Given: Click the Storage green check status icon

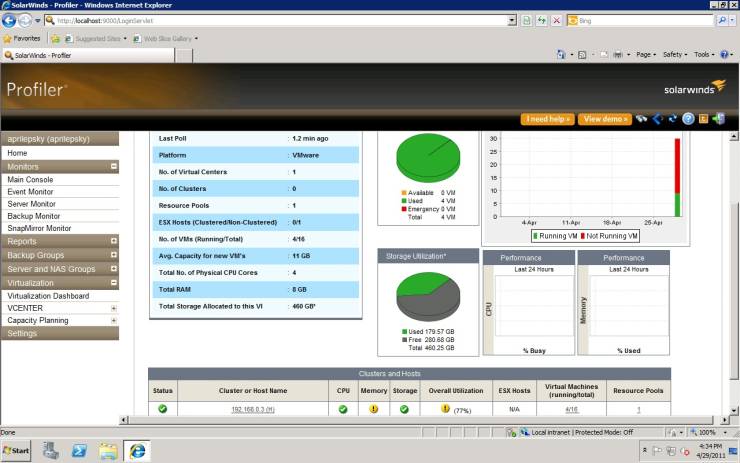Looking at the screenshot, I should pos(404,409).
